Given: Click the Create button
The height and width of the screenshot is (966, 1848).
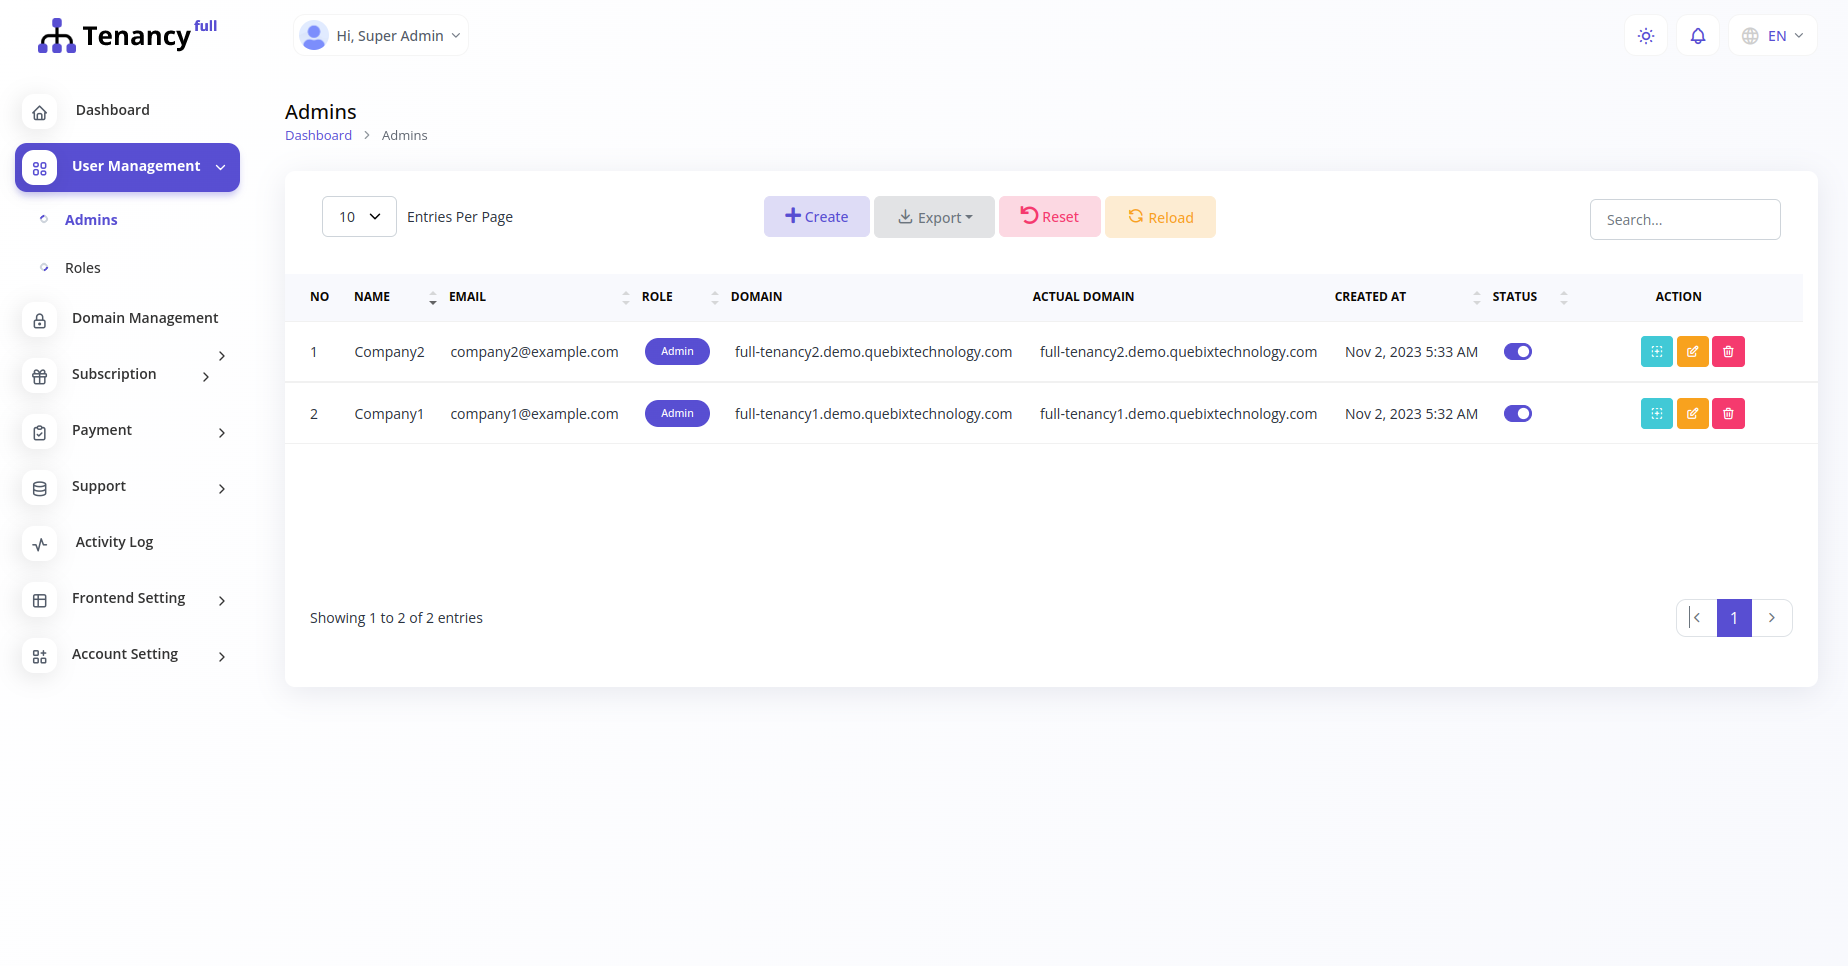Looking at the screenshot, I should coord(817,216).
